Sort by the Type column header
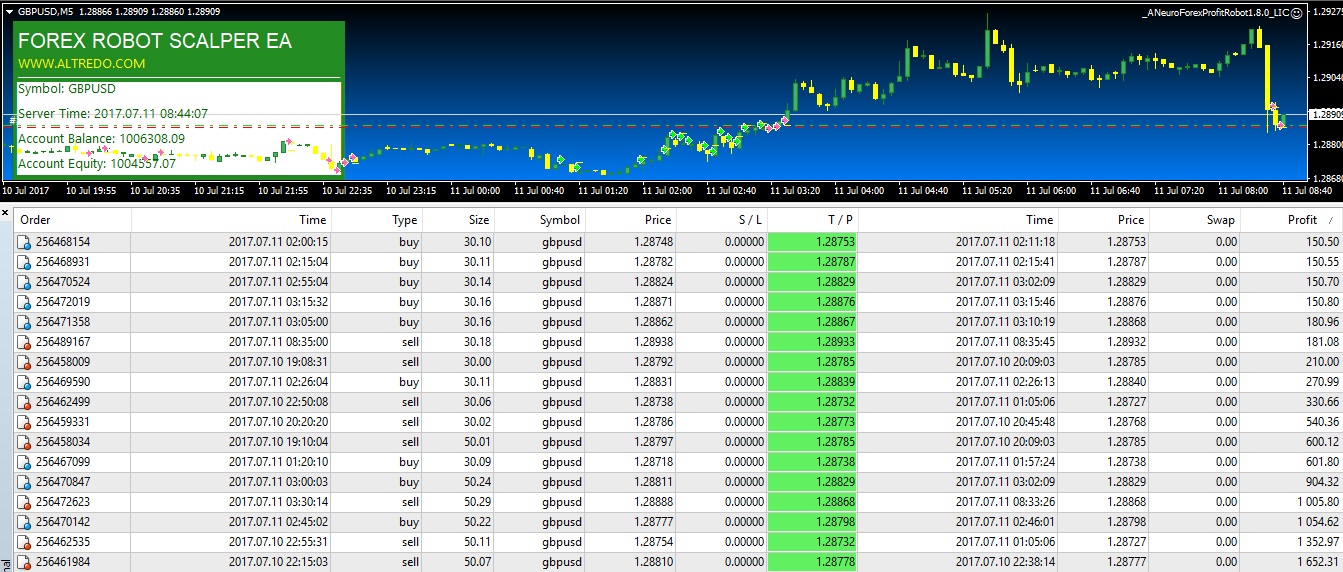The width and height of the screenshot is (1343, 572). [377, 220]
